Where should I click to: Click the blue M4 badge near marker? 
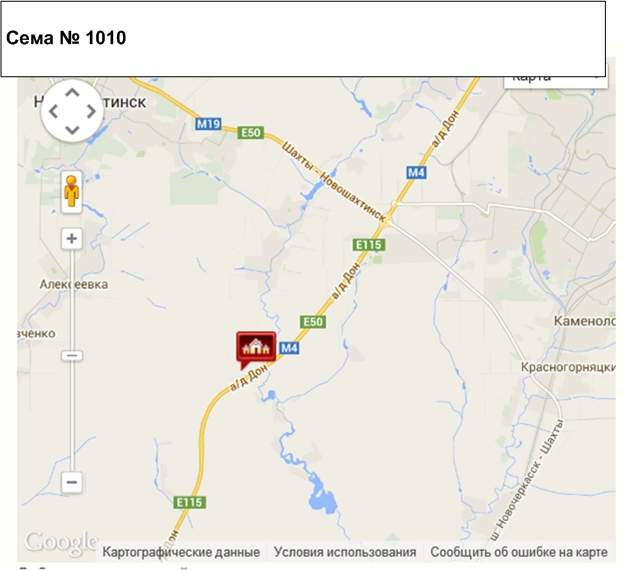tap(289, 348)
